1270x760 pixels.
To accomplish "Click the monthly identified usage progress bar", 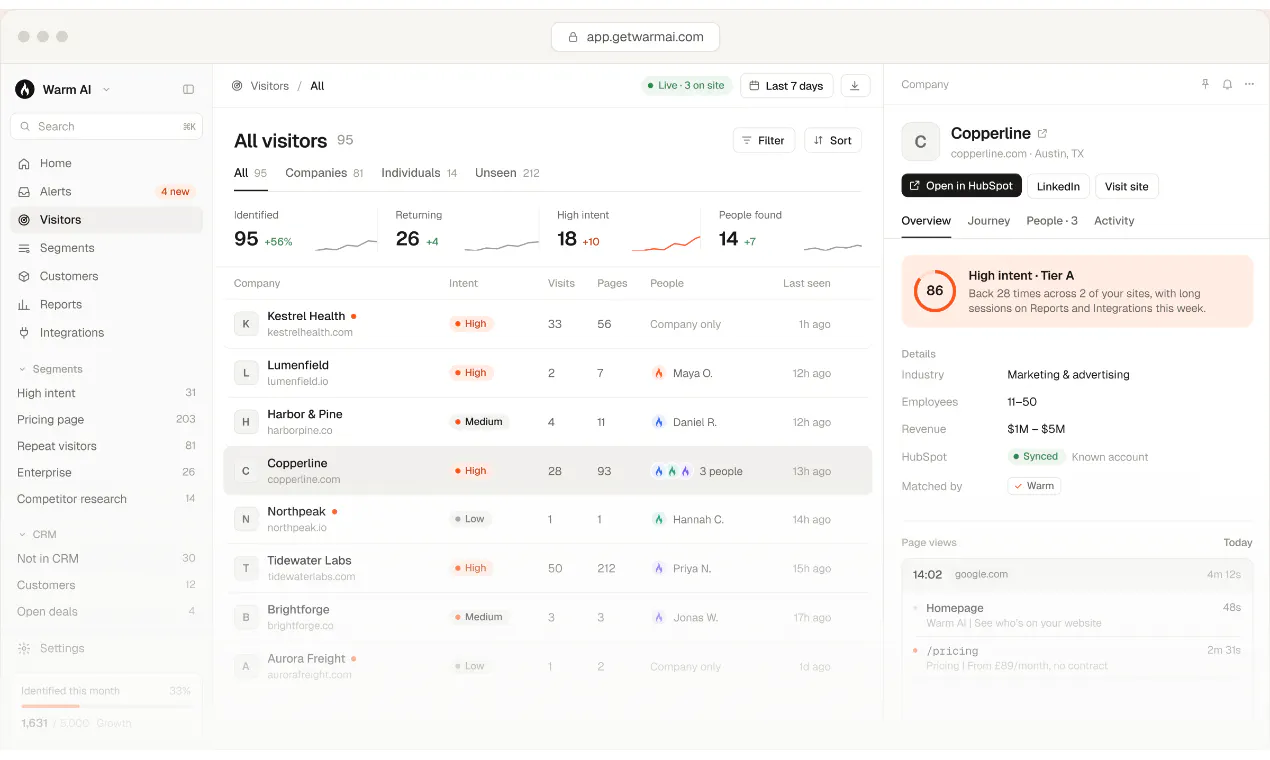I will click(x=106, y=706).
